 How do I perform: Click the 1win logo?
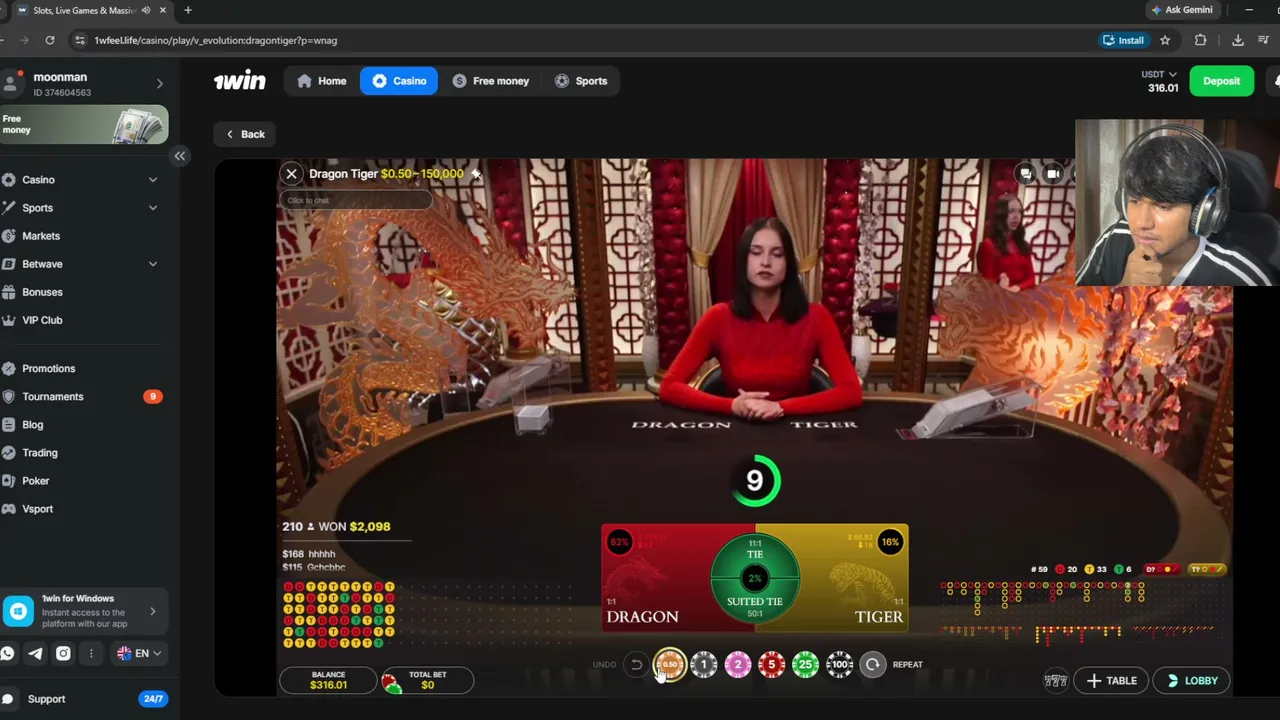[239, 81]
